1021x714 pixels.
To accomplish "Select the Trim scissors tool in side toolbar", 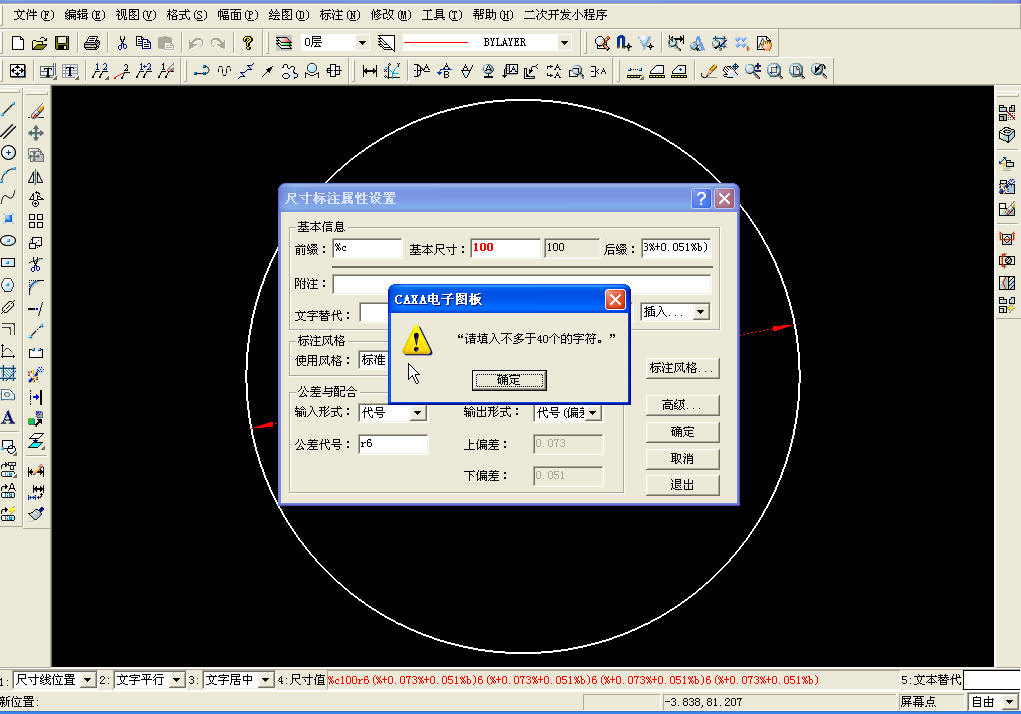I will click(36, 264).
